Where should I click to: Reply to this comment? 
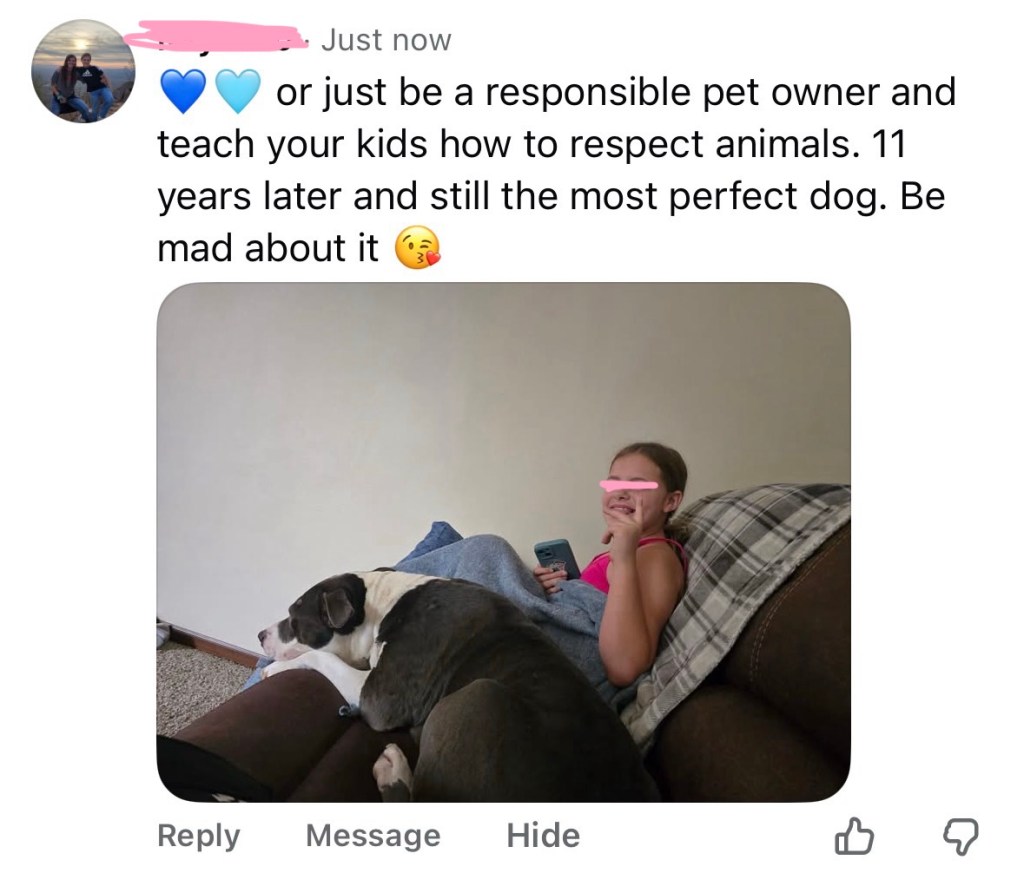click(199, 836)
